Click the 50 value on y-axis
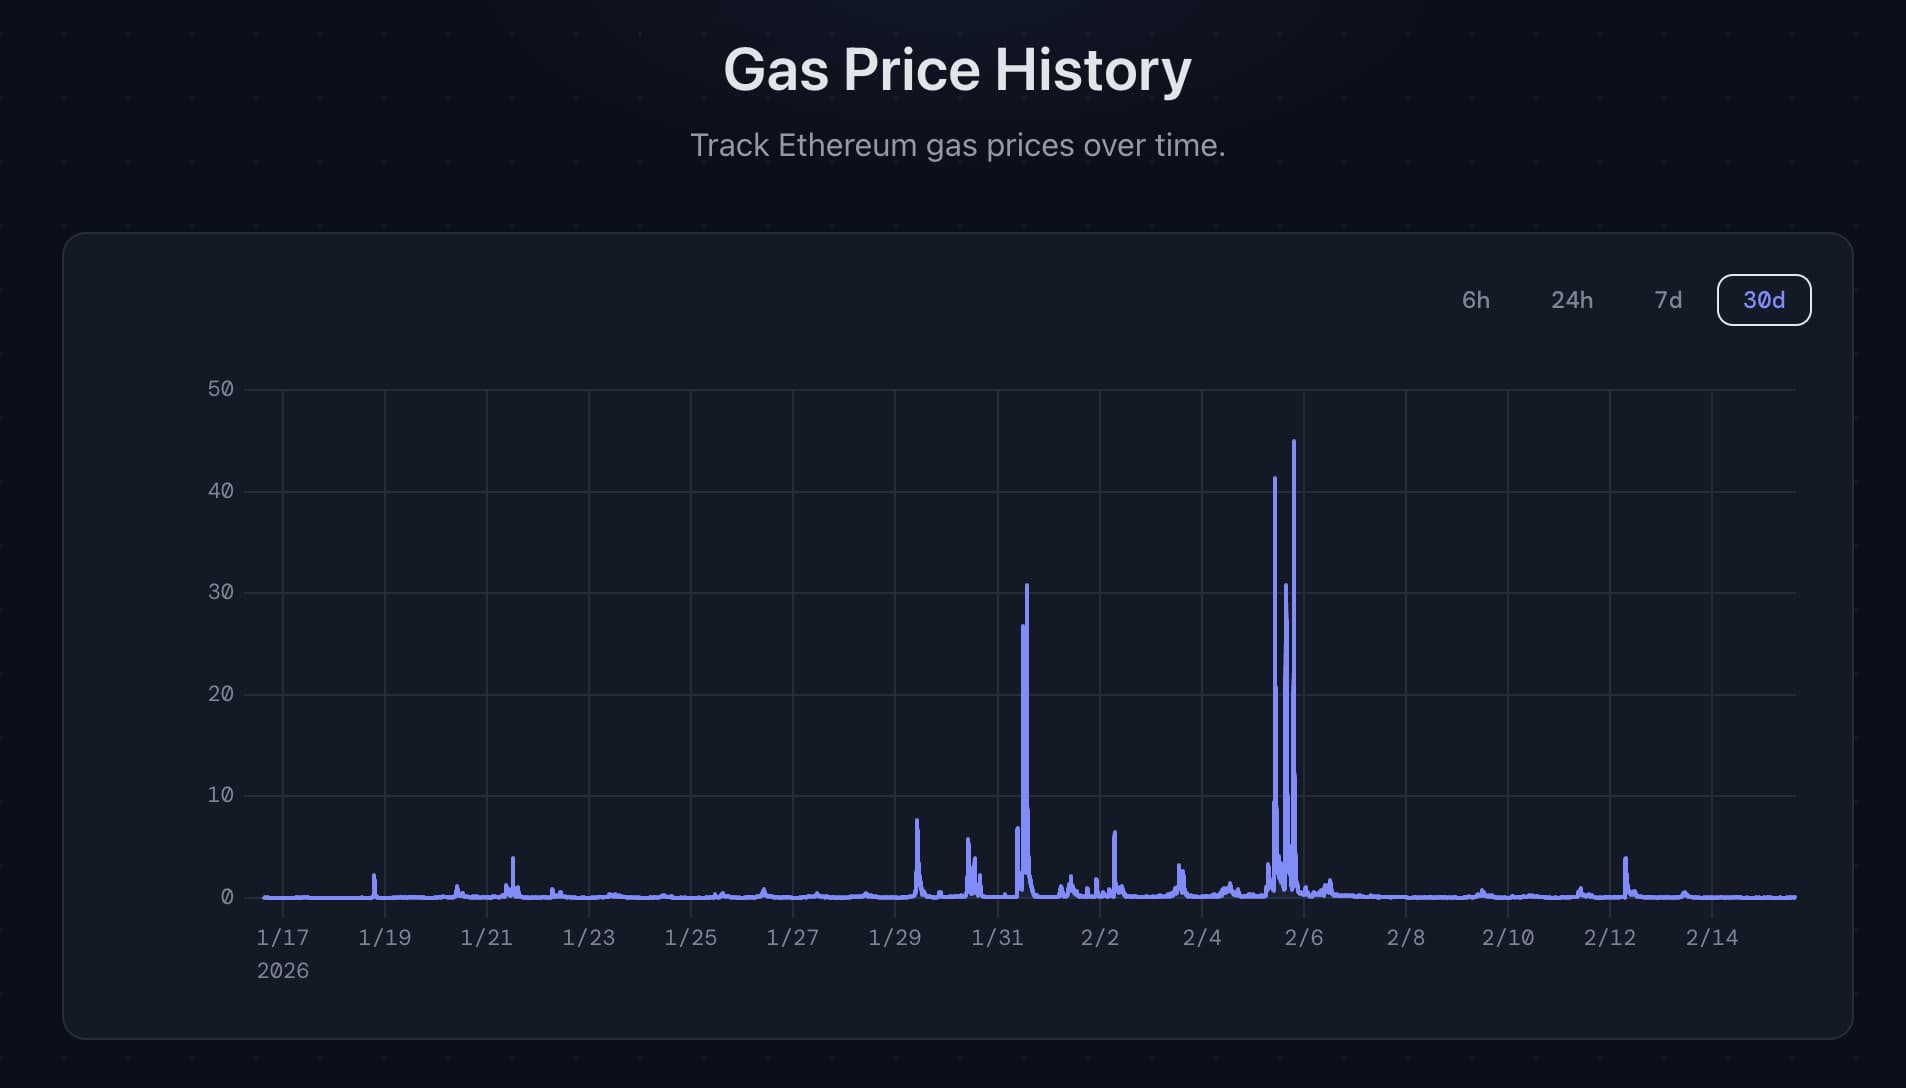This screenshot has width=1906, height=1088. (220, 389)
